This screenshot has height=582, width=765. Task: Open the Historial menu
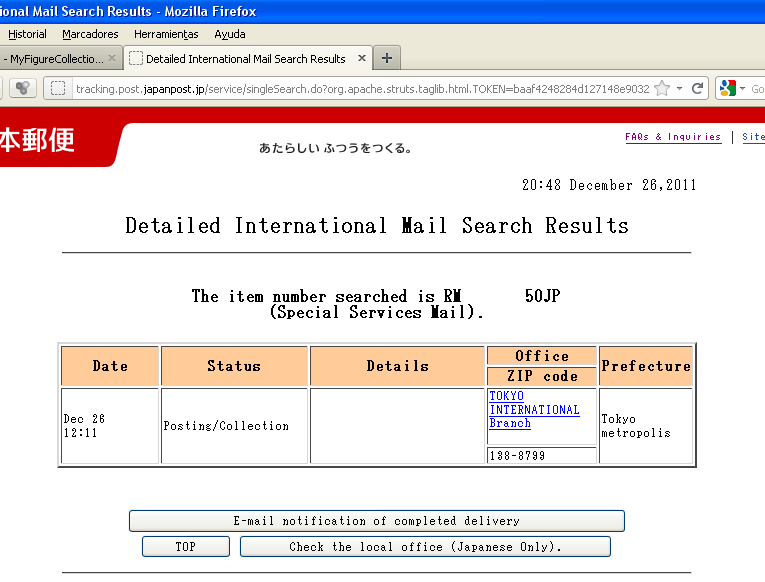click(27, 34)
